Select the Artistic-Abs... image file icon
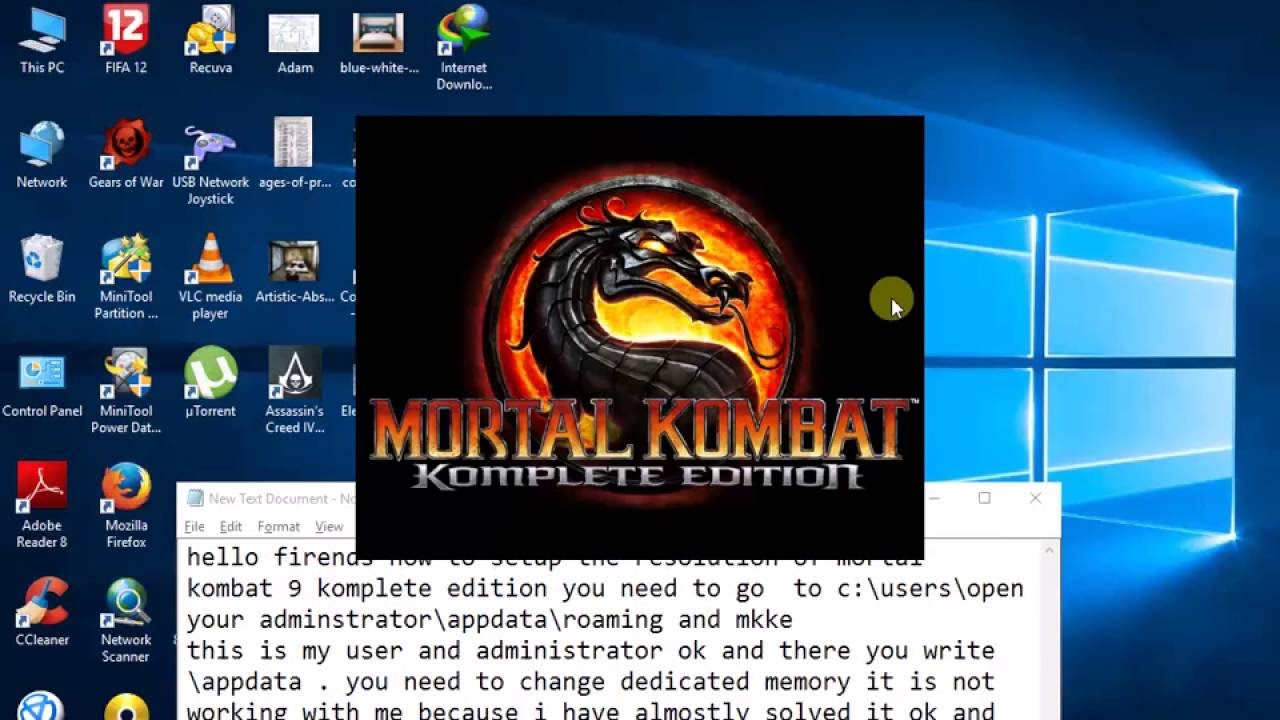Viewport: 1280px width, 720px height. click(x=294, y=269)
